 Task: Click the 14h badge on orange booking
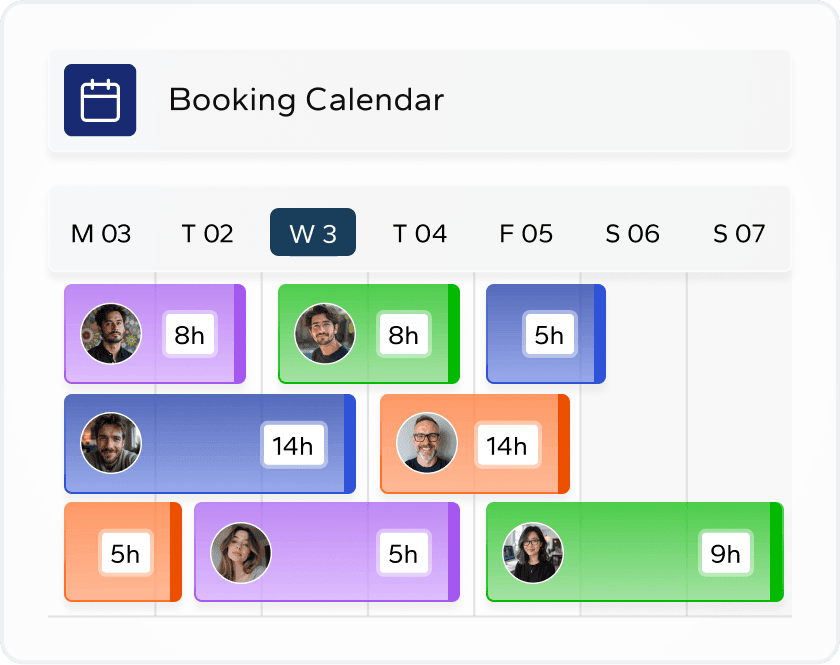coord(506,445)
